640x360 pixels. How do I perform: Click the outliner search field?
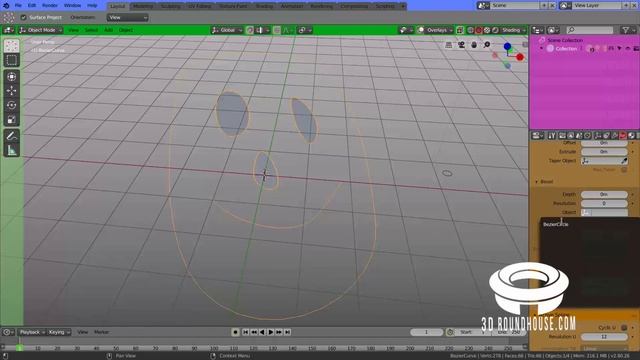pyautogui.click(x=590, y=30)
